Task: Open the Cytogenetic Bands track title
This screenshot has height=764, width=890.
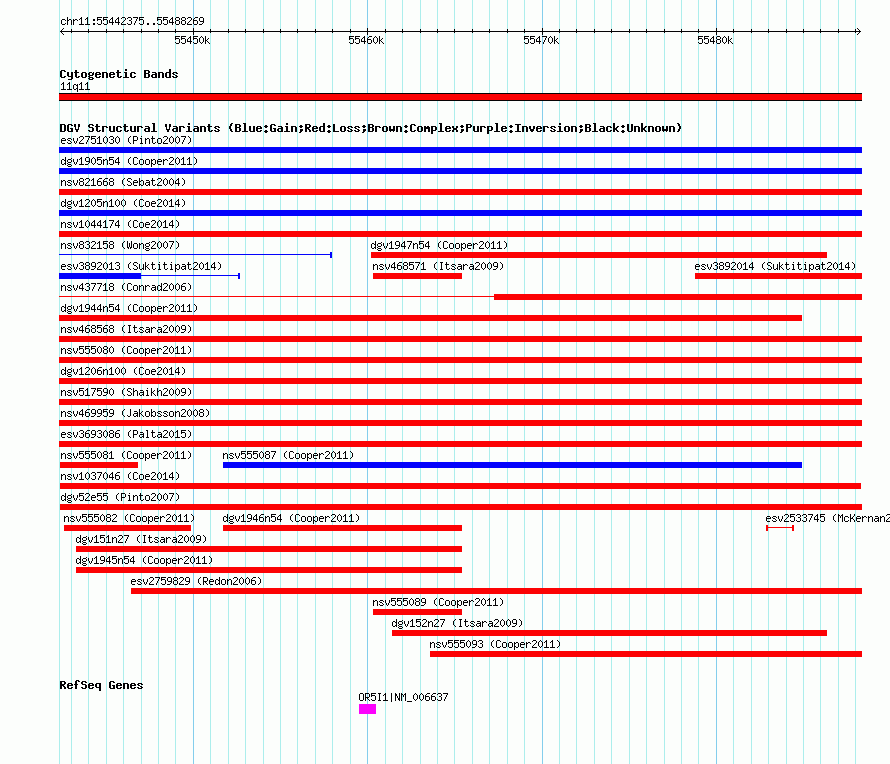Action: click(x=119, y=74)
